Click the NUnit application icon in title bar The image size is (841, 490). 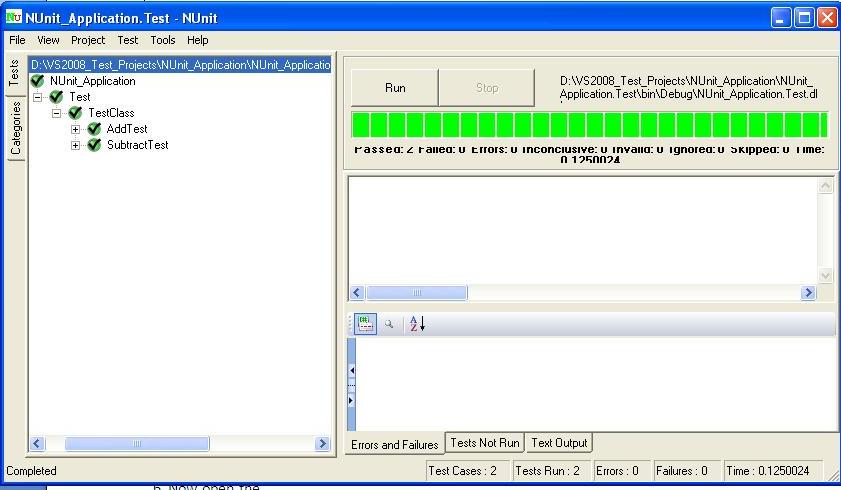coord(13,18)
